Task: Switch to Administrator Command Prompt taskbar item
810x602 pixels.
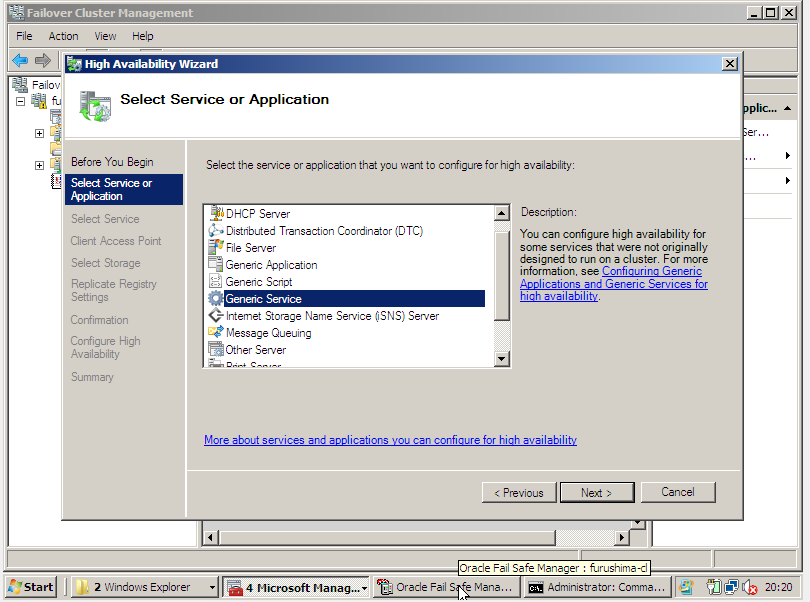Action: pyautogui.click(x=597, y=588)
